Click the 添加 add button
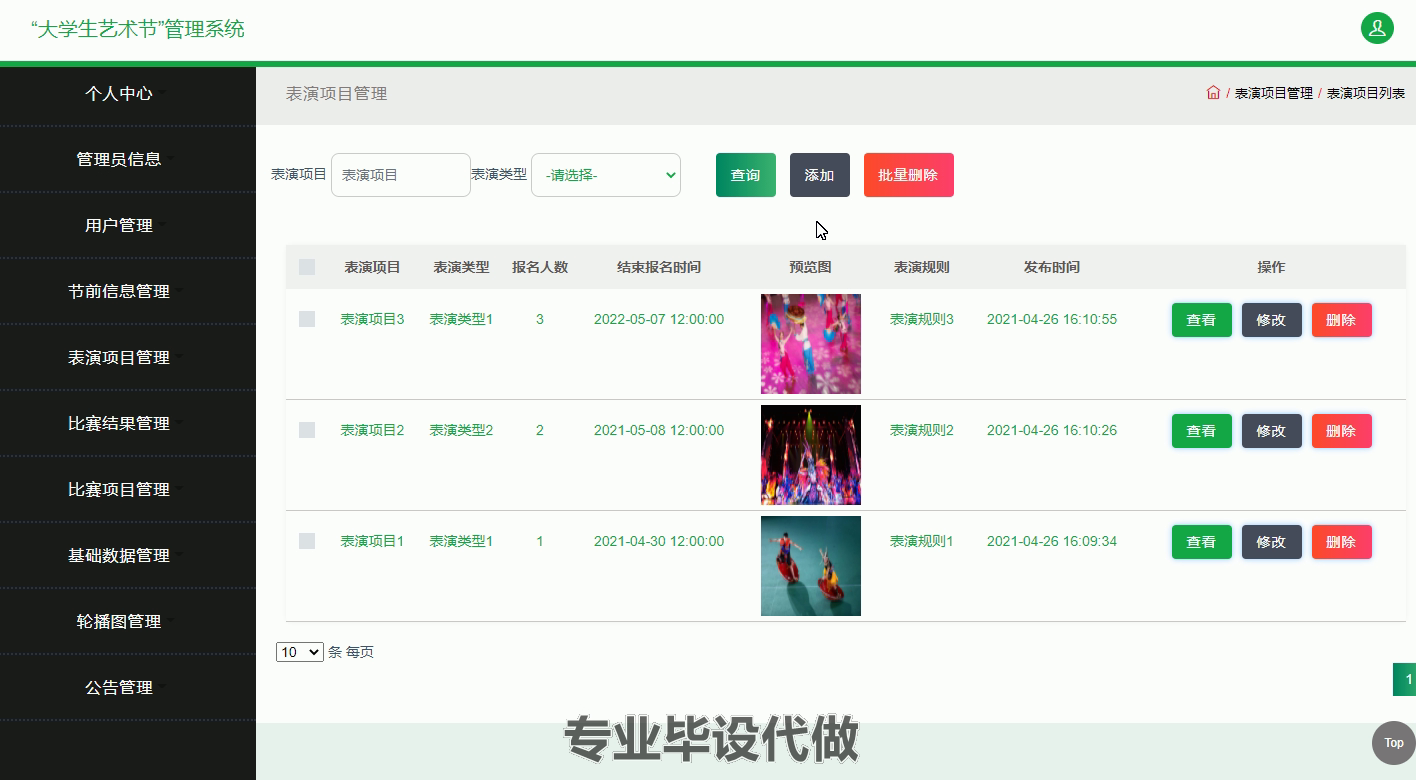Screen dimensions: 1416x780 click(x=820, y=175)
